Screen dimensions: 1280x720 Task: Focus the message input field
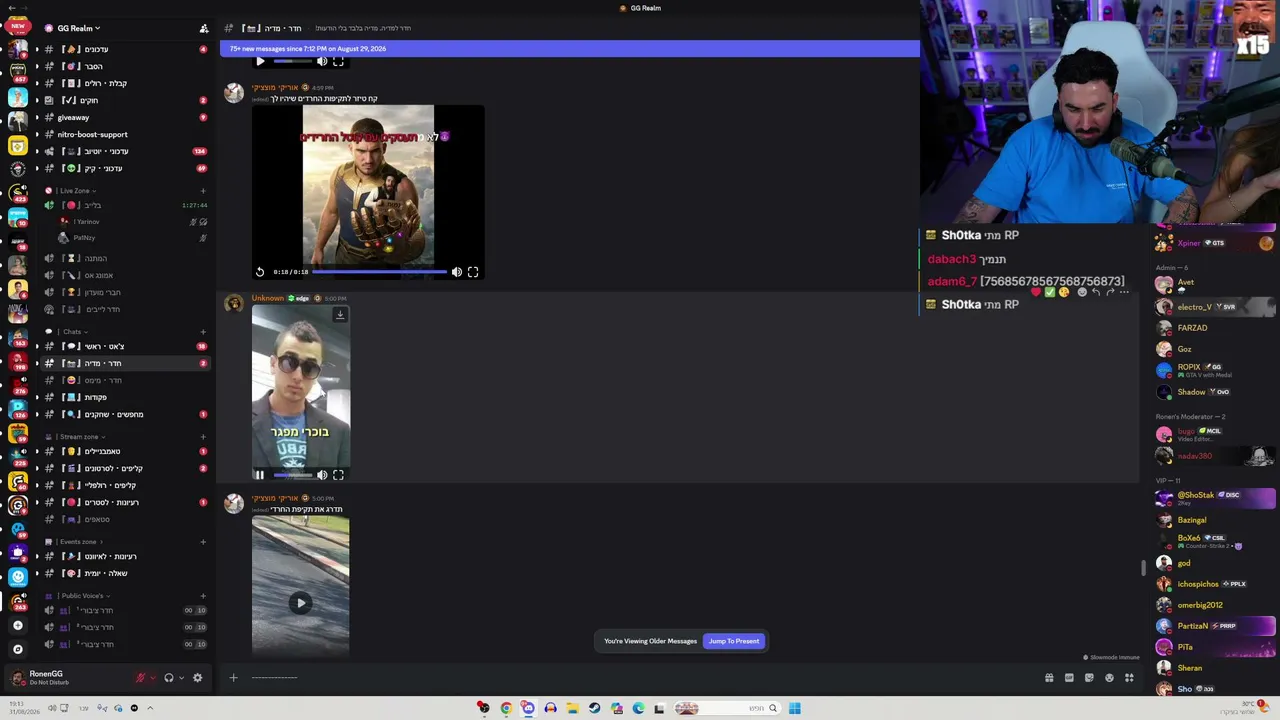click(640, 678)
